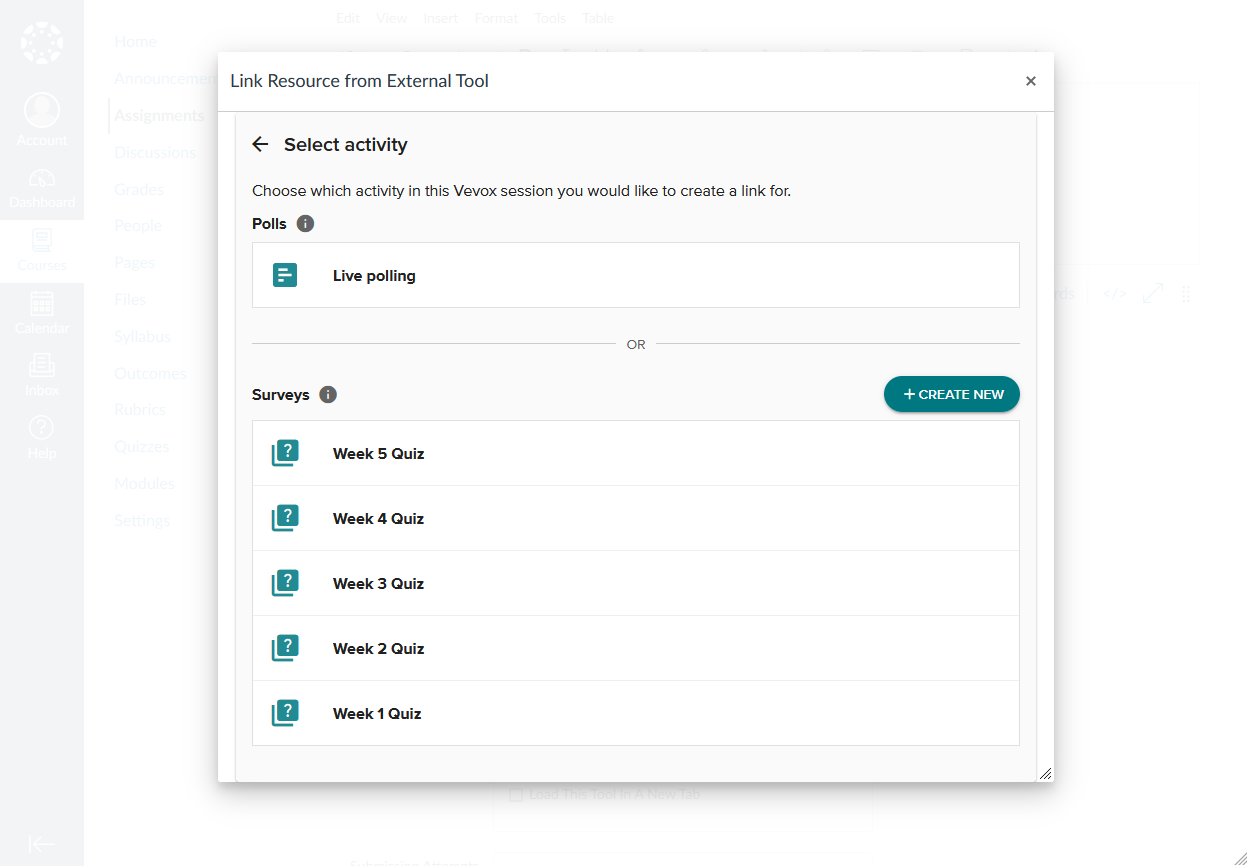The height and width of the screenshot is (866, 1248).
Task: Click the back arrow on Select activity
Action: tap(260, 143)
